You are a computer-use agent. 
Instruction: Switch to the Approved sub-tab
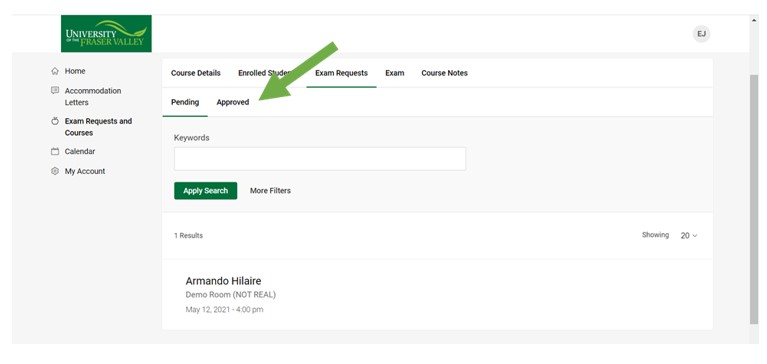pyautogui.click(x=233, y=102)
